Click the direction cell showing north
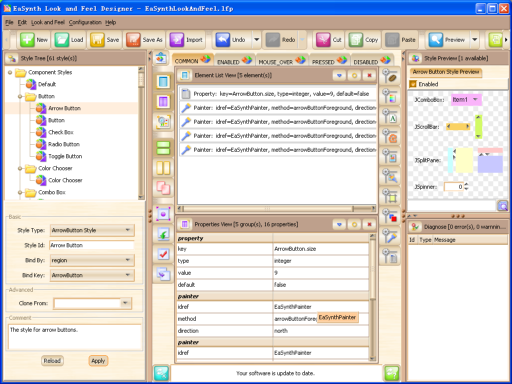Image resolution: width=512 pixels, height=384 pixels. (x=321, y=331)
